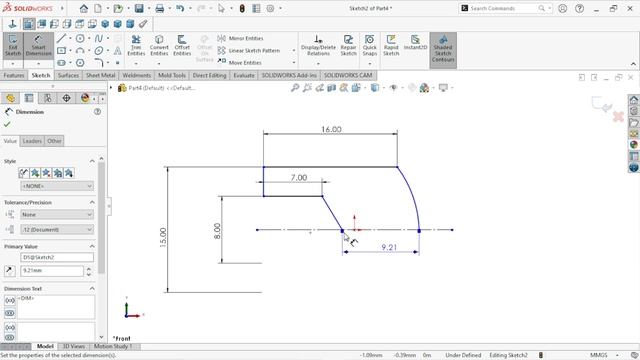640x360 pixels.
Task: Toggle the Smart Dimension tool off
Action: 38,45
